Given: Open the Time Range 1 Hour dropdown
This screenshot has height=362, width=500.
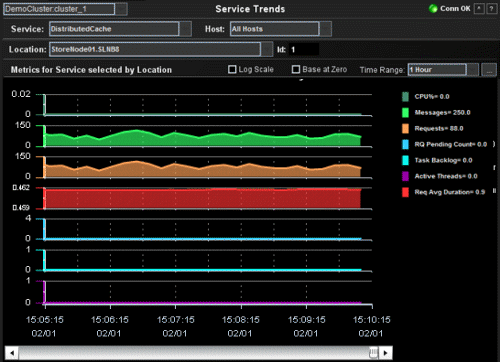Looking at the screenshot, I should pyautogui.click(x=473, y=70).
